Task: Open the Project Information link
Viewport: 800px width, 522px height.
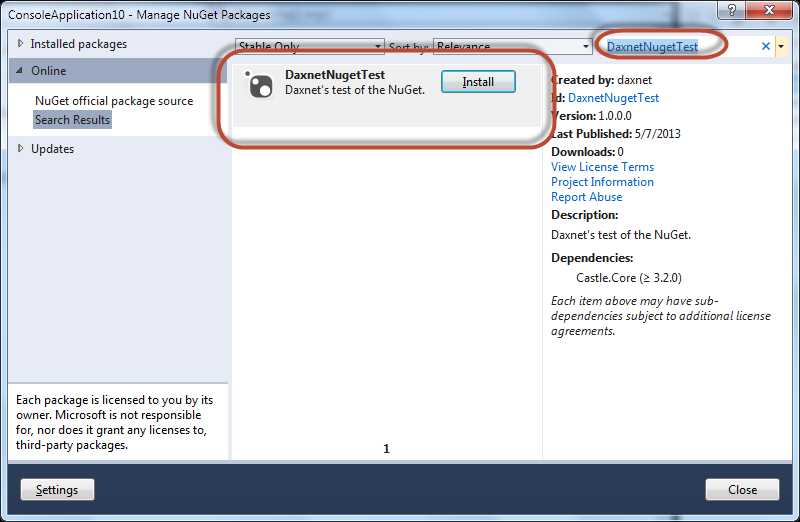Action: pos(602,182)
